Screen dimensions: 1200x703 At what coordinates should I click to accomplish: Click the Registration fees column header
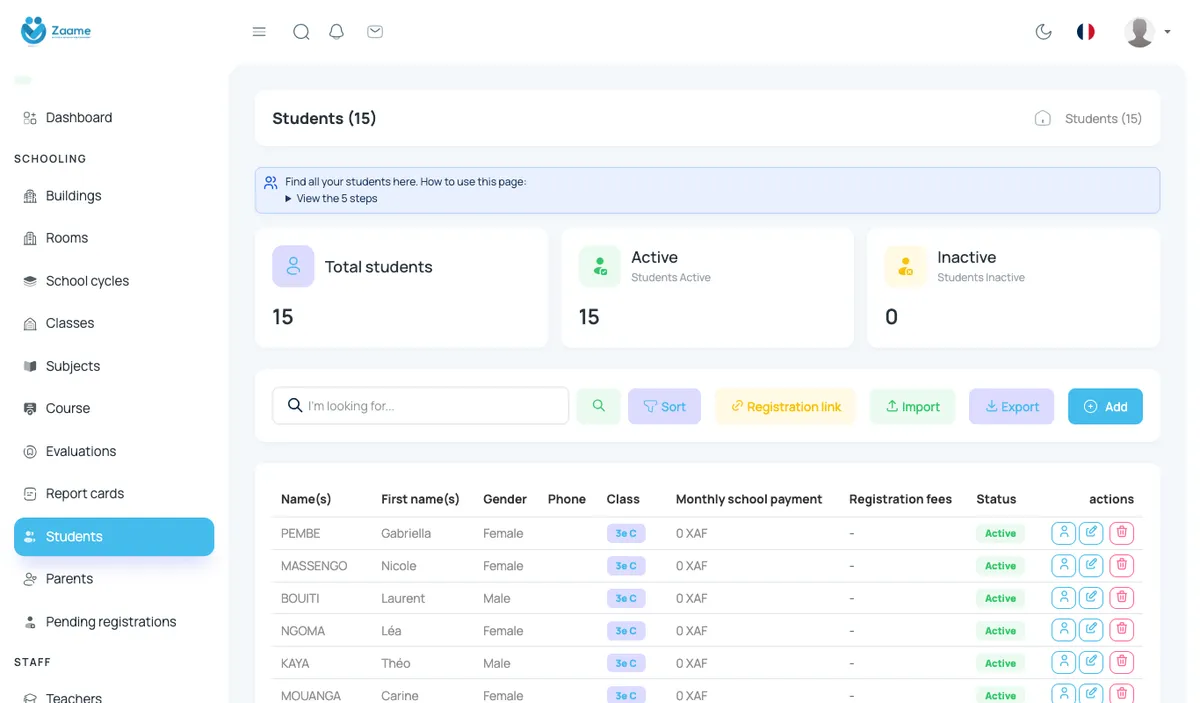pyautogui.click(x=900, y=499)
